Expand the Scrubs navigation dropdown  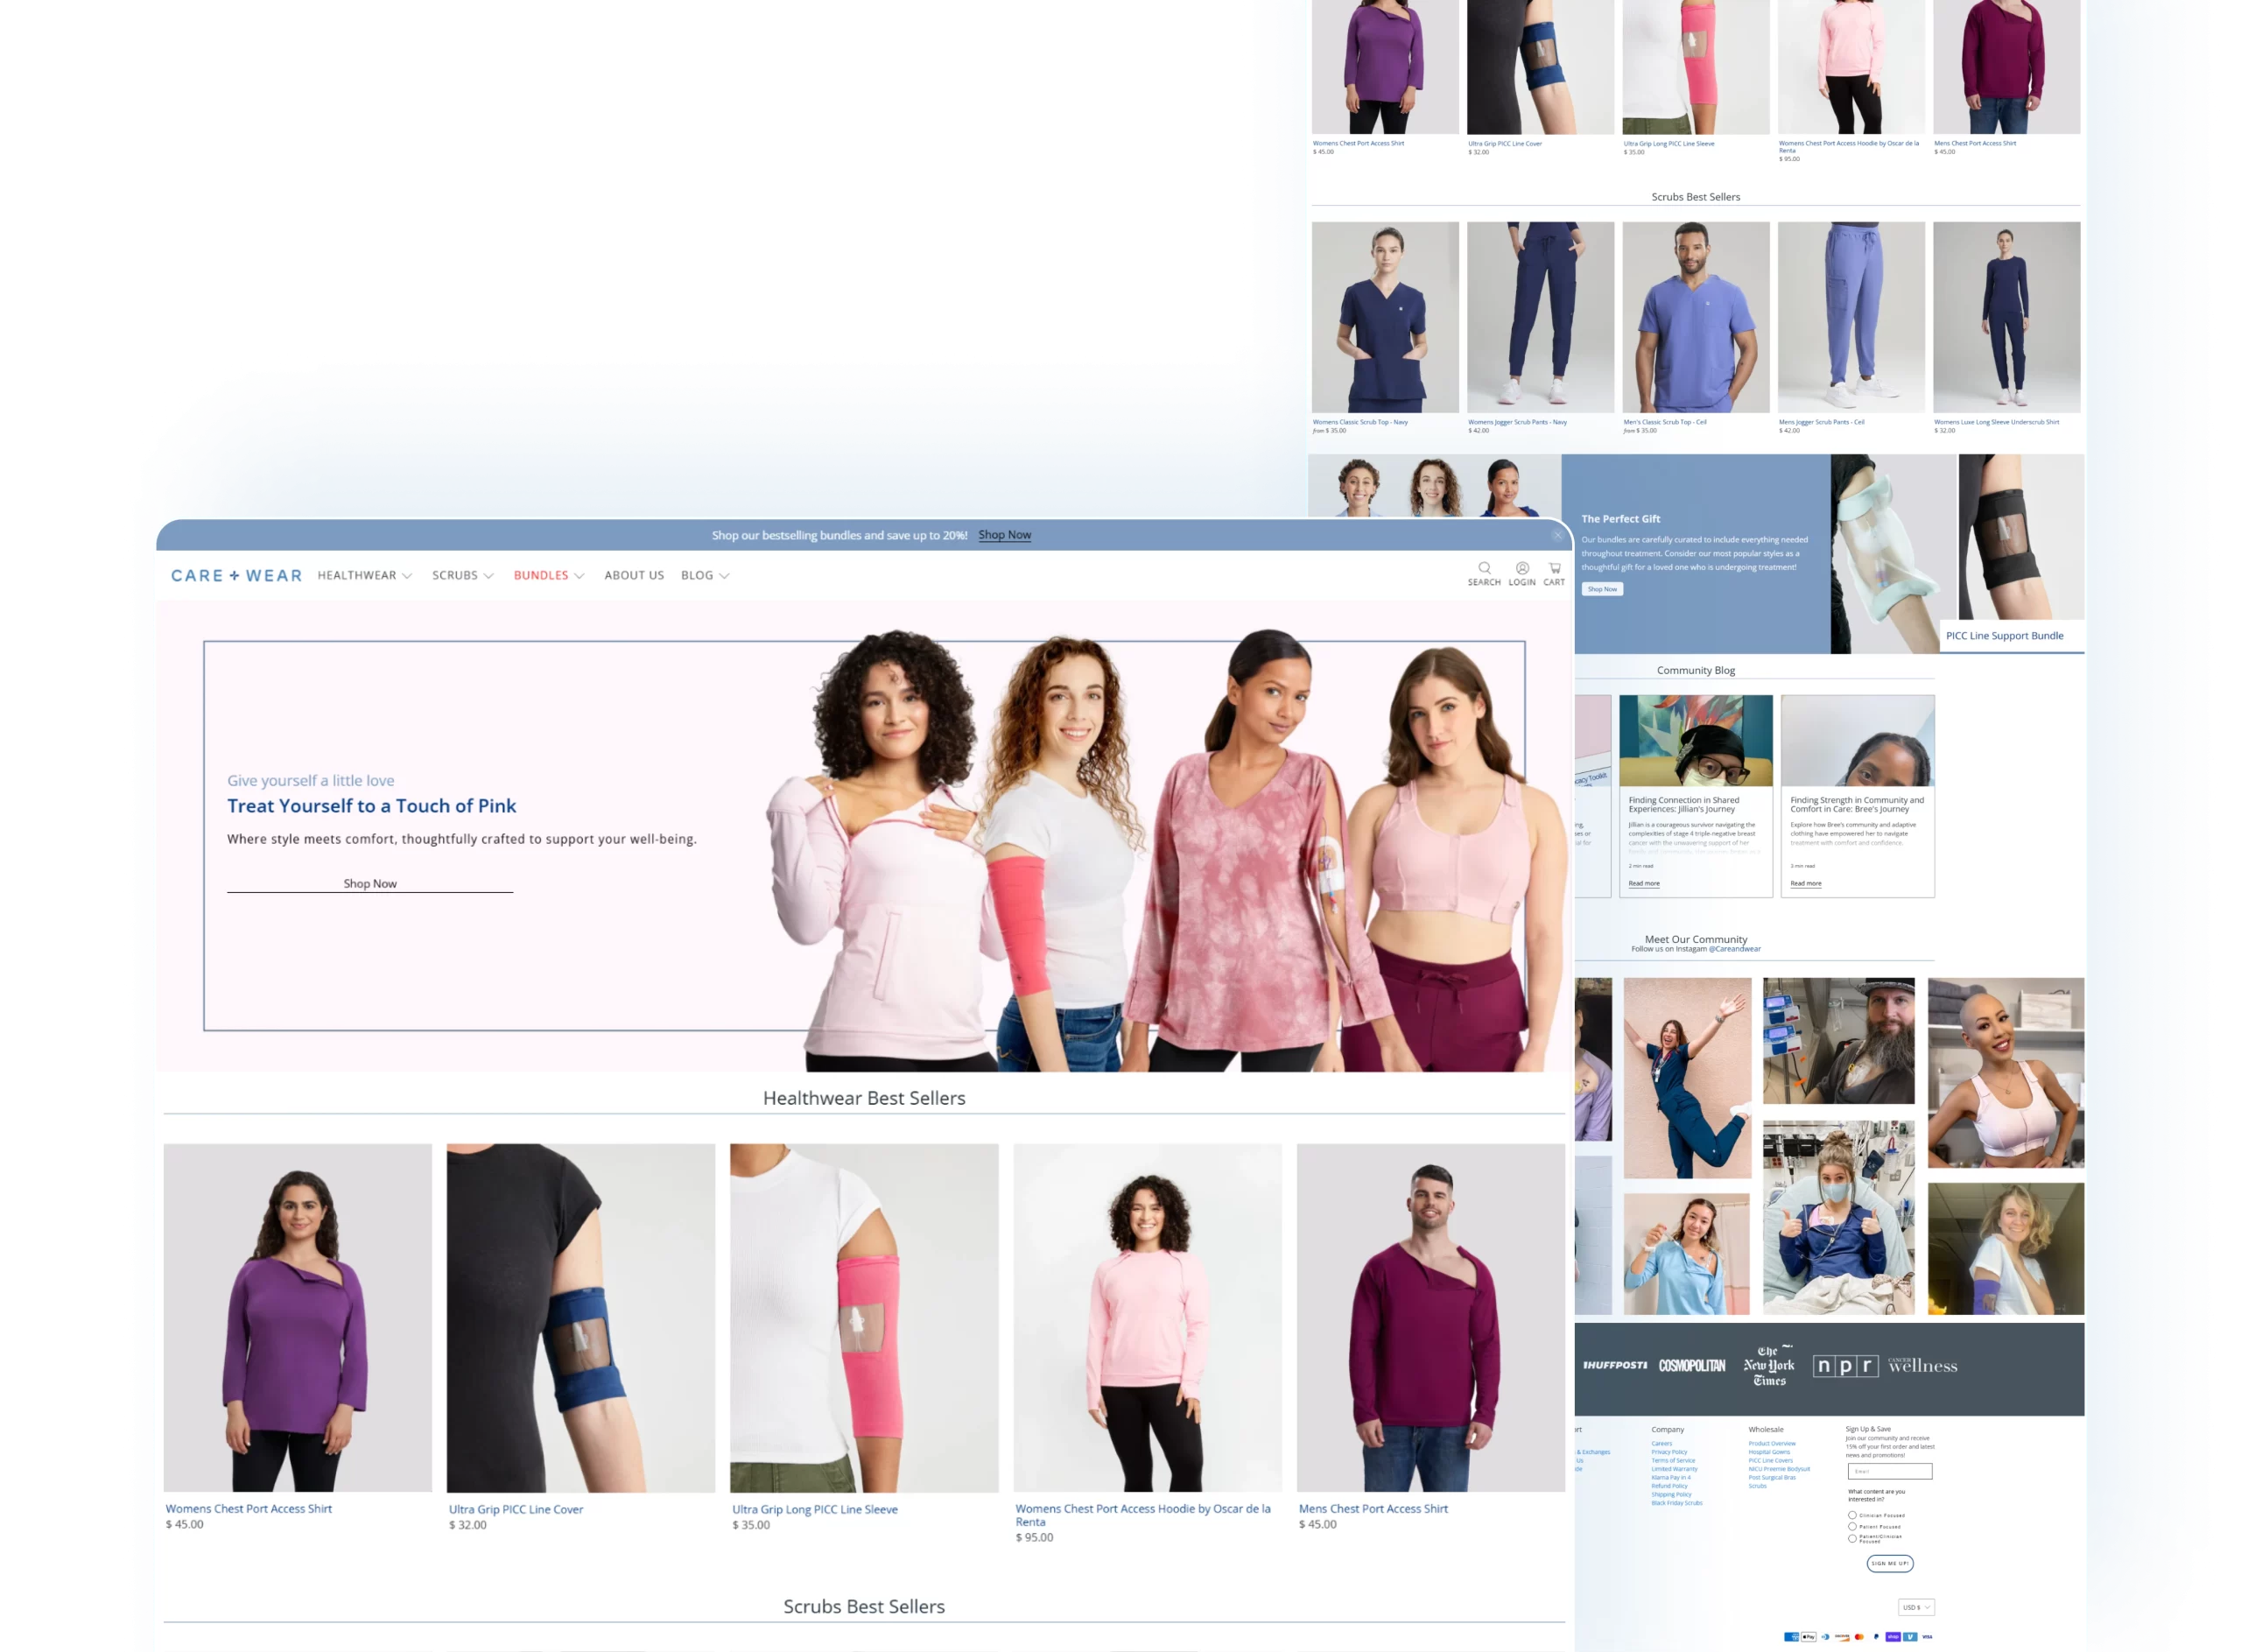pos(462,576)
